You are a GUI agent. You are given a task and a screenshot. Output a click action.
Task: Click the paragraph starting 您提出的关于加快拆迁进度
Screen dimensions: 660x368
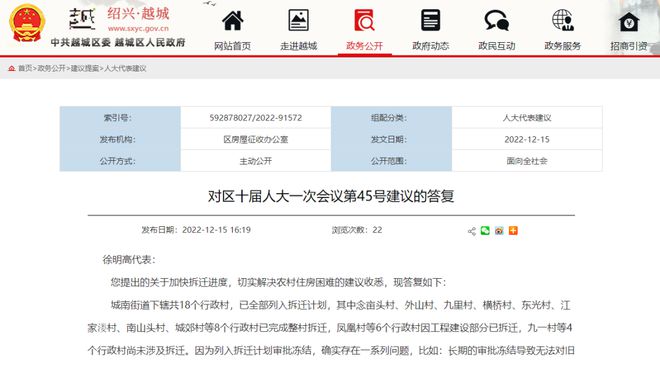[278, 282]
